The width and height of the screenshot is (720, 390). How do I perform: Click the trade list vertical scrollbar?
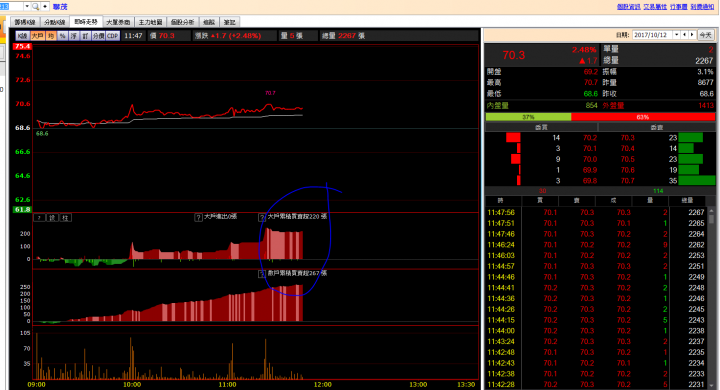point(711,298)
